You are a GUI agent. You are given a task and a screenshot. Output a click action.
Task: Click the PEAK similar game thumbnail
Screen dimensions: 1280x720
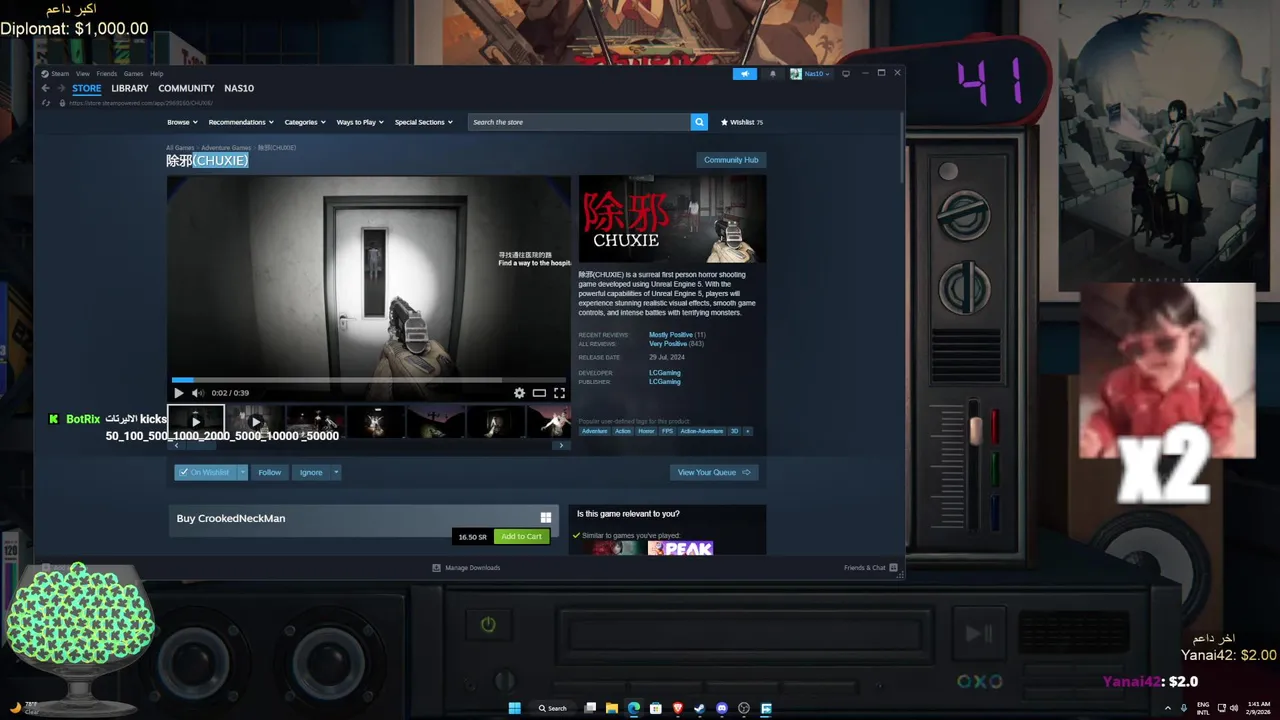click(680, 548)
